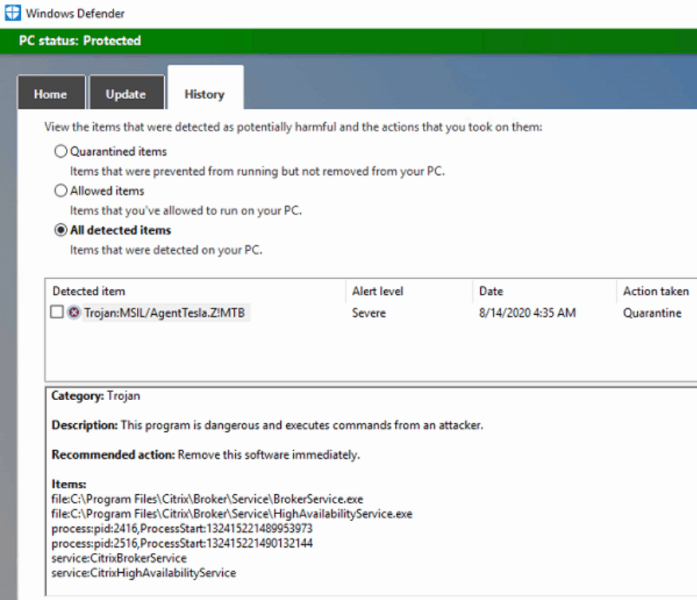Click the process pid:2516 line
Image resolution: width=697 pixels, height=600 pixels.
[x=182, y=543]
